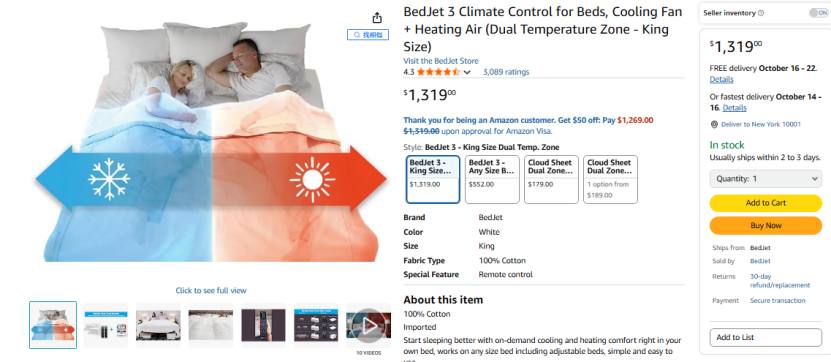Click the star rating icons
Viewport: 831px width, 362px height.
438,72
